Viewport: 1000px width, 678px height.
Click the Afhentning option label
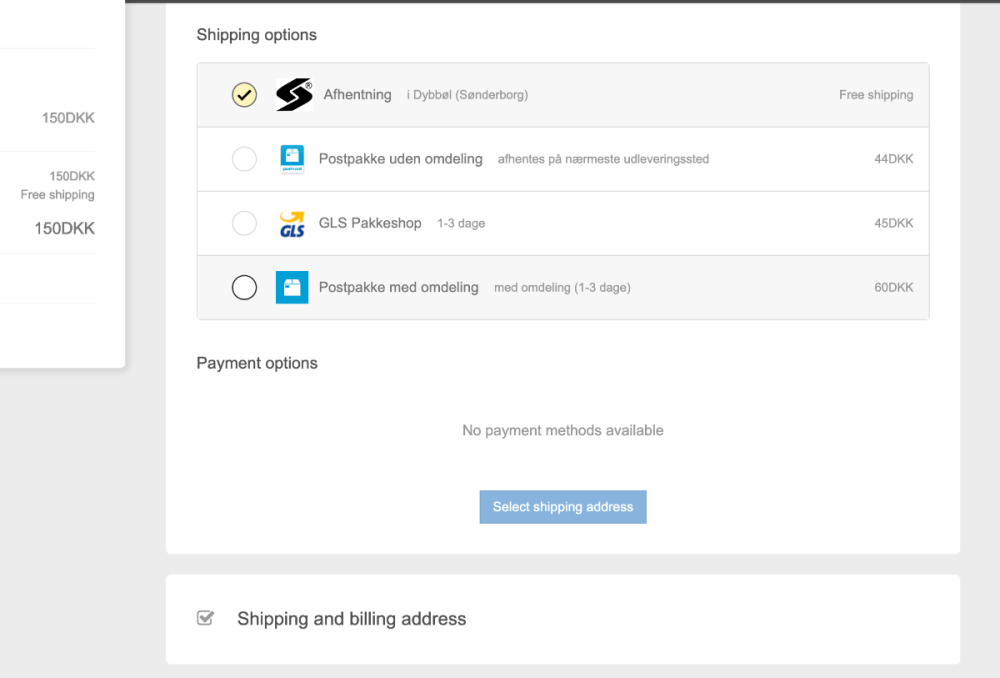point(357,95)
